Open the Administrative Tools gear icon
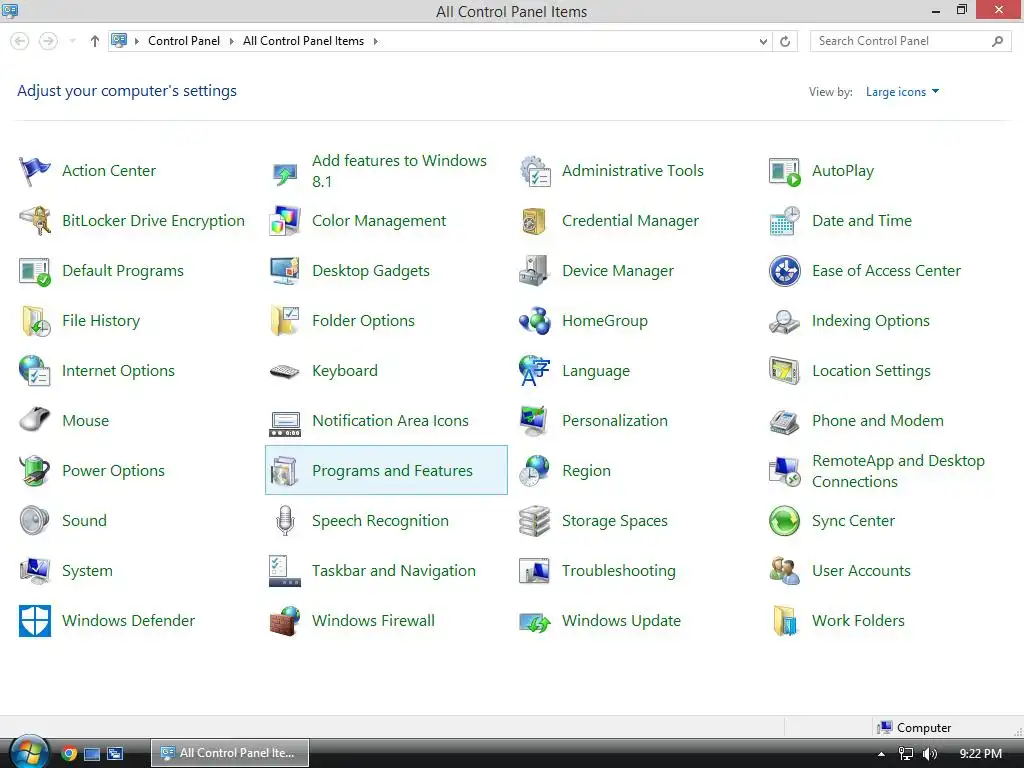The image size is (1024, 768). pyautogui.click(x=535, y=171)
